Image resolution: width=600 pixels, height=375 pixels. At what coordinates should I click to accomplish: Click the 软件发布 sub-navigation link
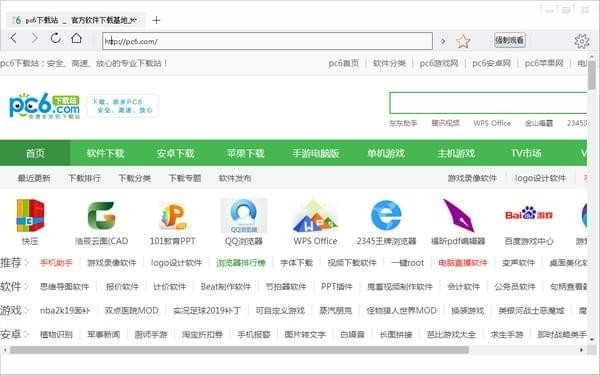[x=235, y=178]
